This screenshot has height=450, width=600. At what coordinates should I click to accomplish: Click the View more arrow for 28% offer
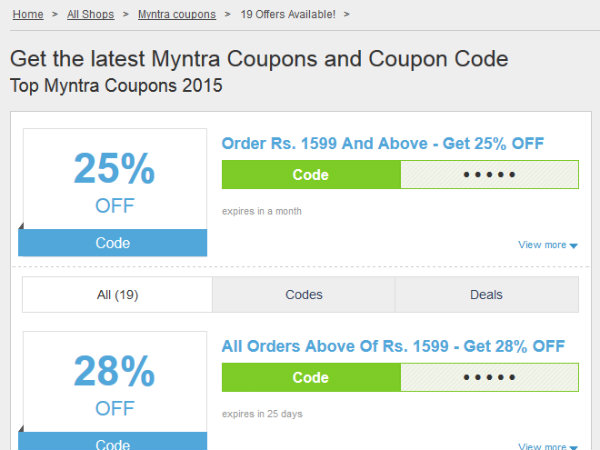click(574, 446)
